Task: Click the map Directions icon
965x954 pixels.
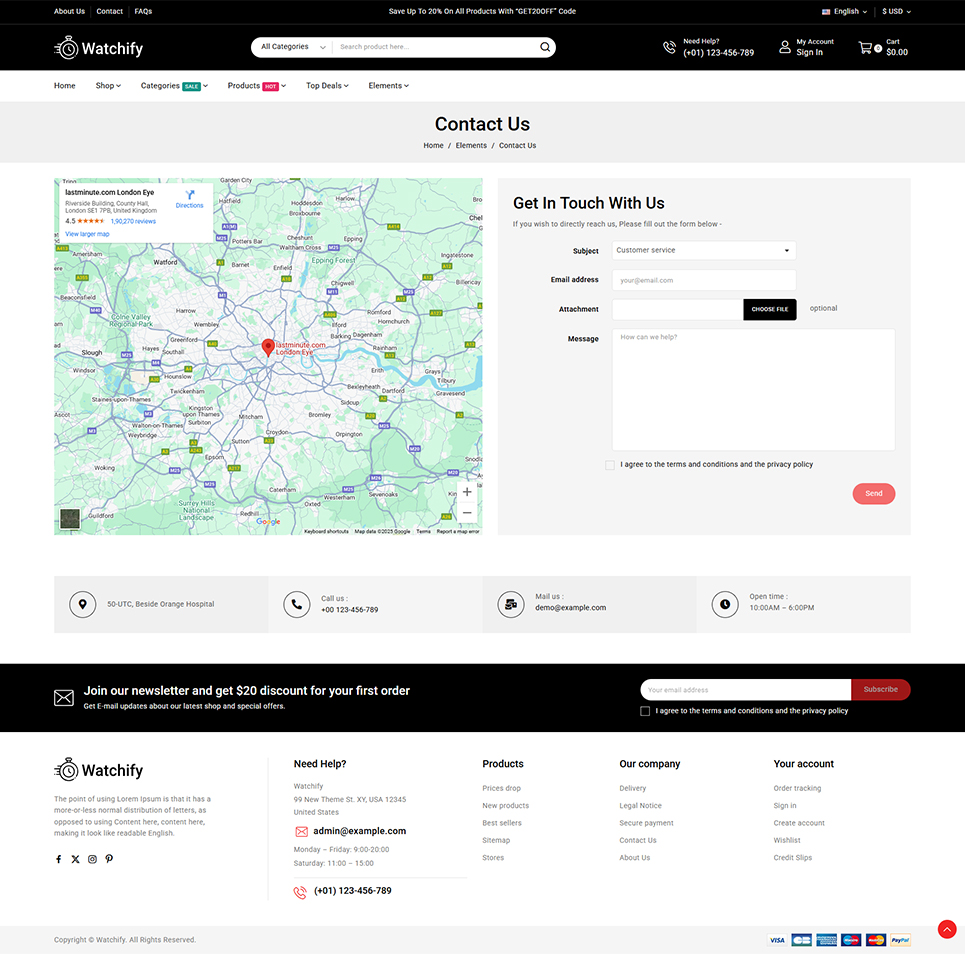Action: tap(189, 196)
